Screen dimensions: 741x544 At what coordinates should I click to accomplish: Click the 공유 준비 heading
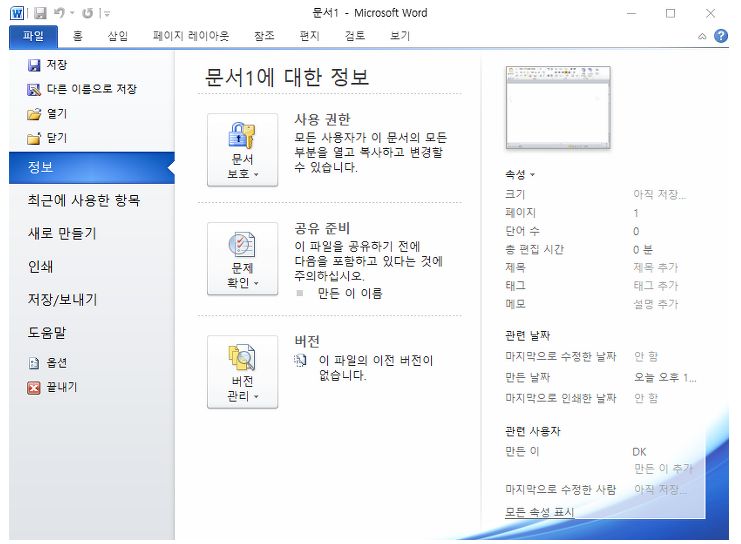322,228
